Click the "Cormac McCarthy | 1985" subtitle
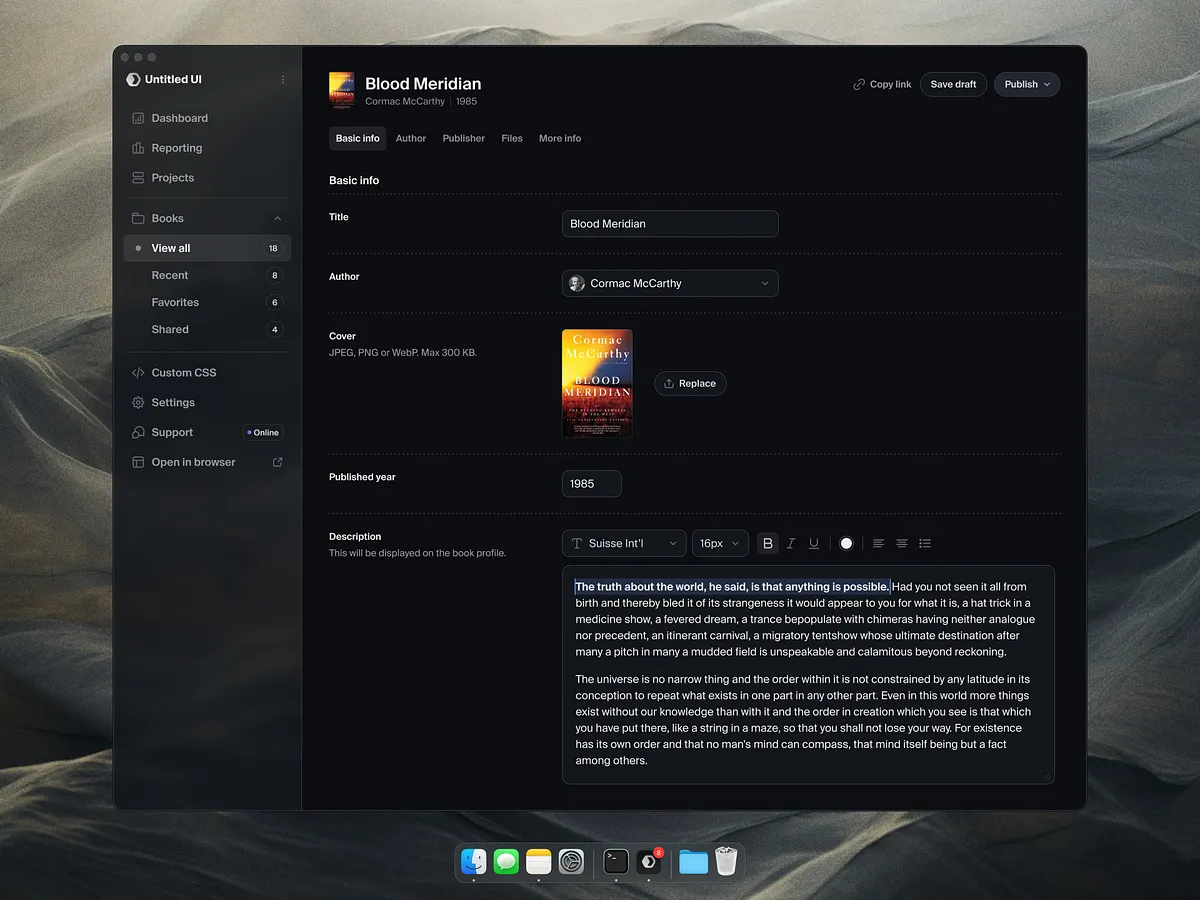This screenshot has width=1200, height=900. tap(421, 102)
